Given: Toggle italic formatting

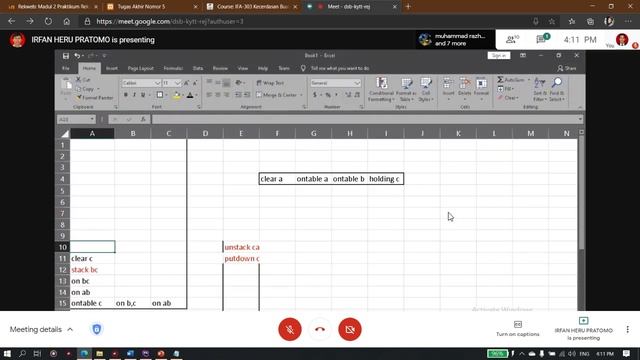Looking at the screenshot, I should coord(134,95).
